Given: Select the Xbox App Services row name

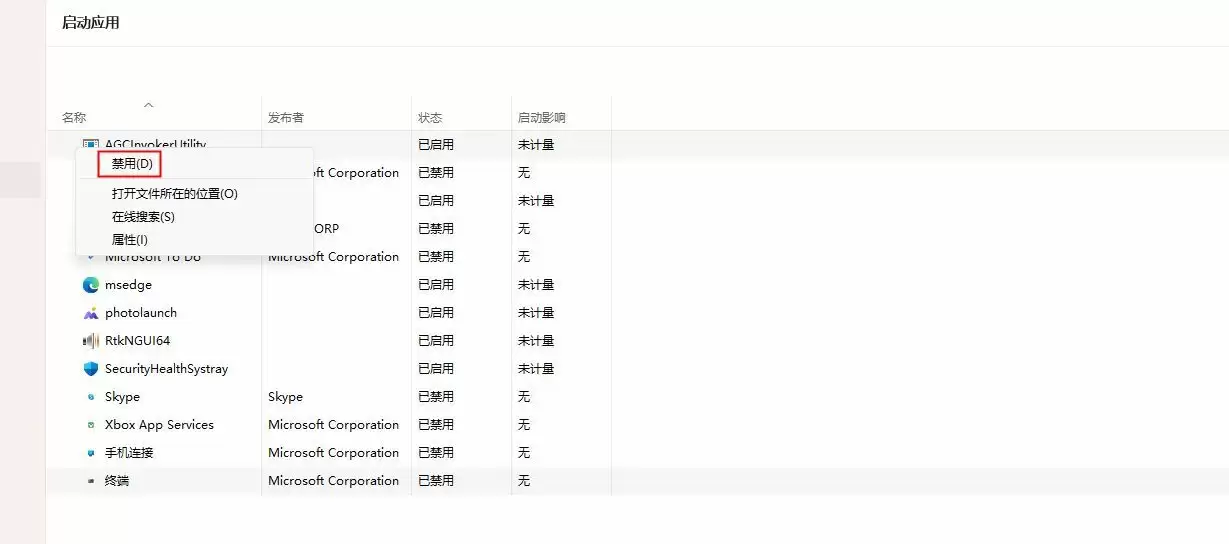Looking at the screenshot, I should point(159,425).
